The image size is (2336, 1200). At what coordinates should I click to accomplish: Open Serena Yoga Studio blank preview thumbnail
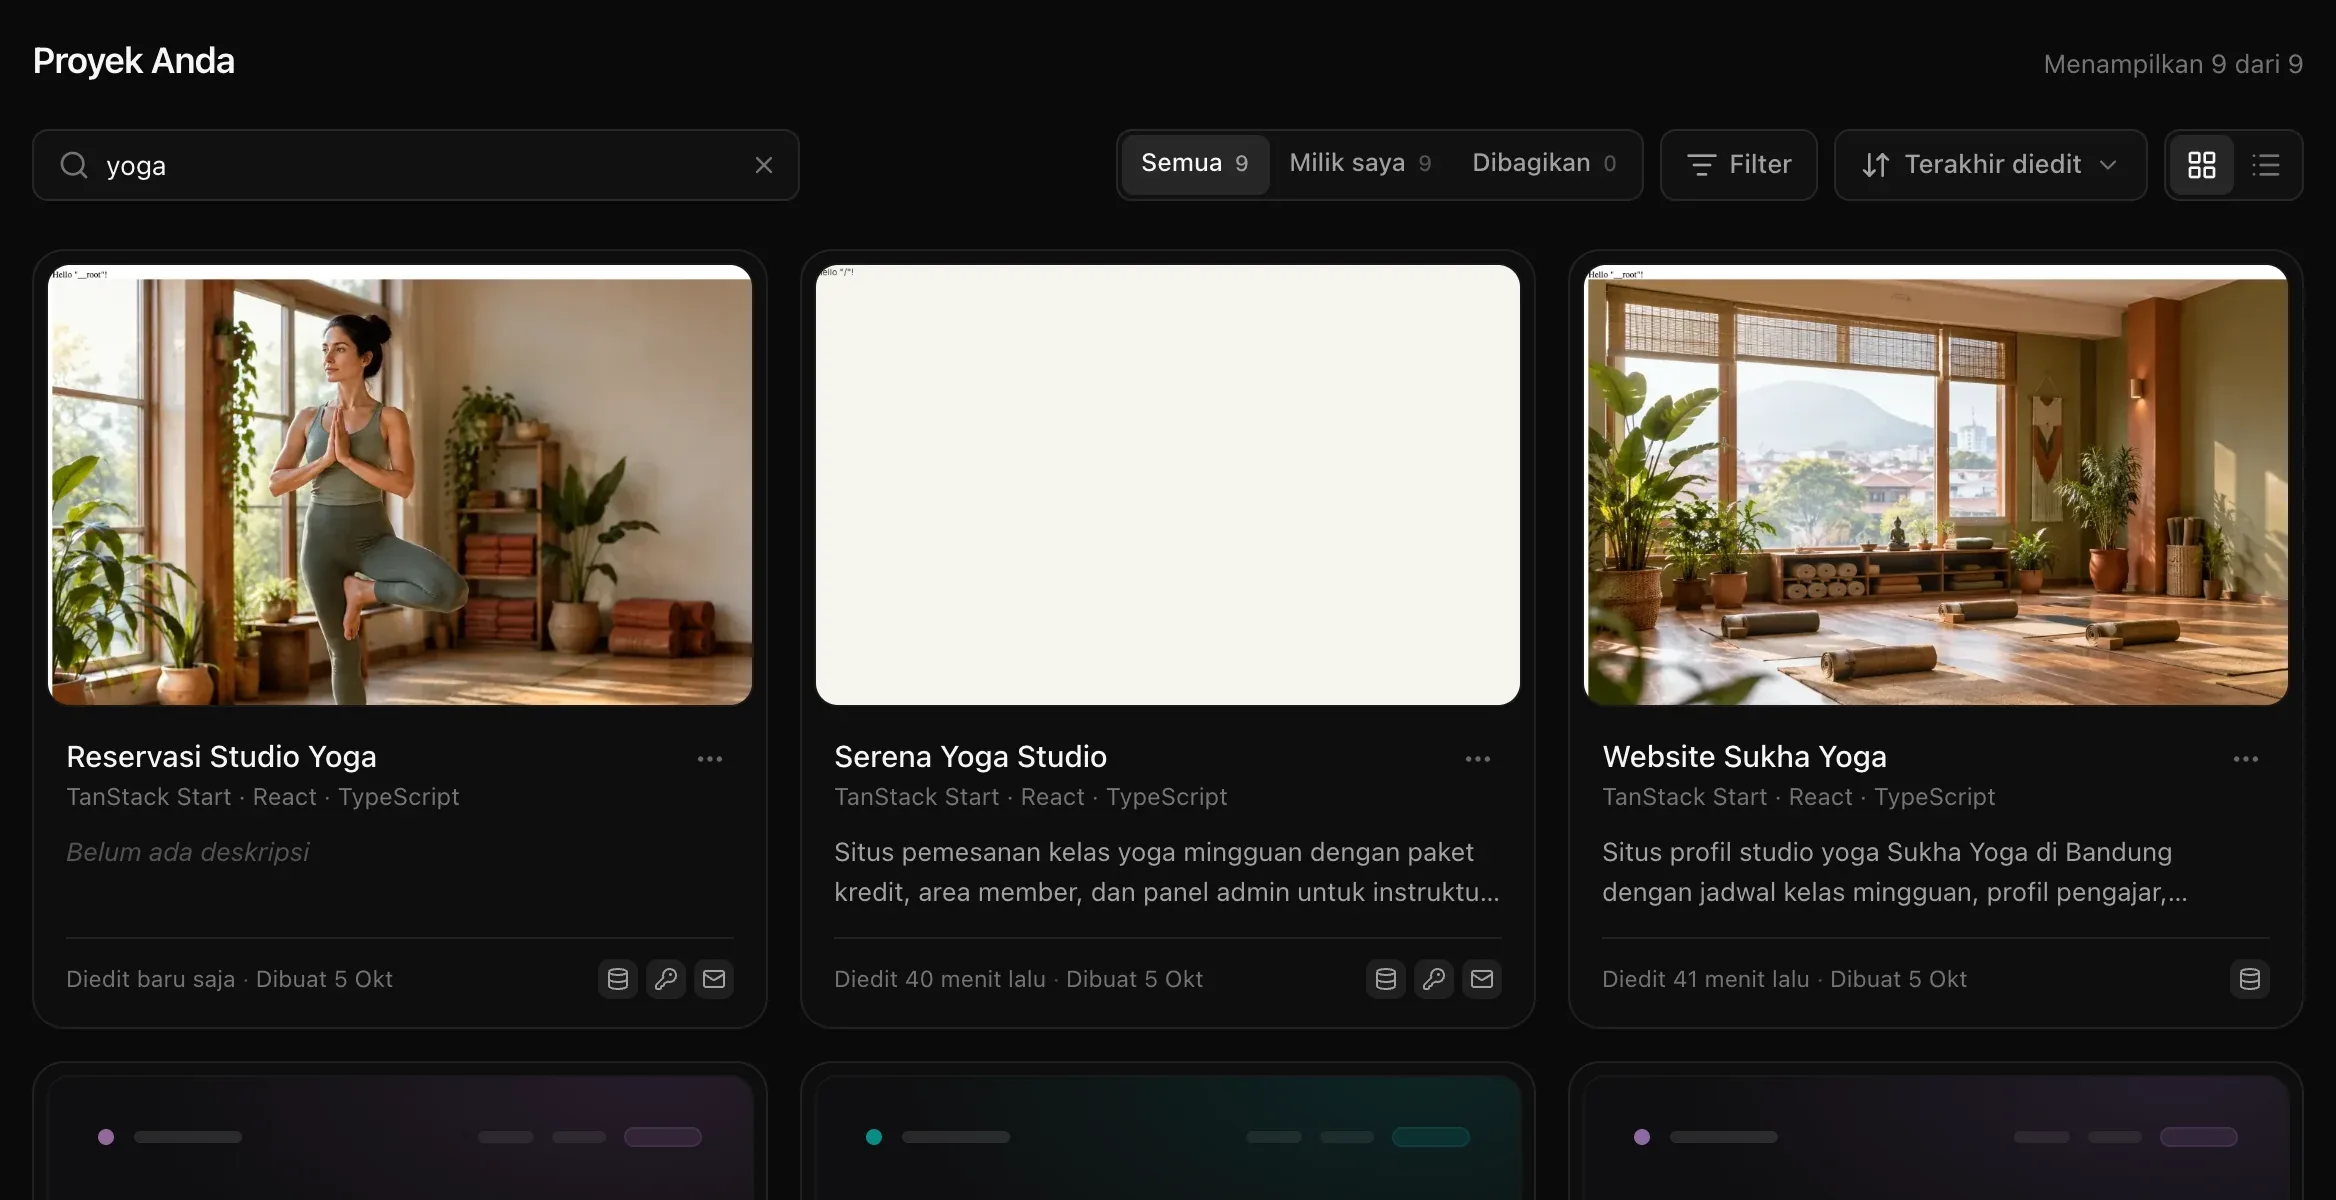coord(1168,485)
